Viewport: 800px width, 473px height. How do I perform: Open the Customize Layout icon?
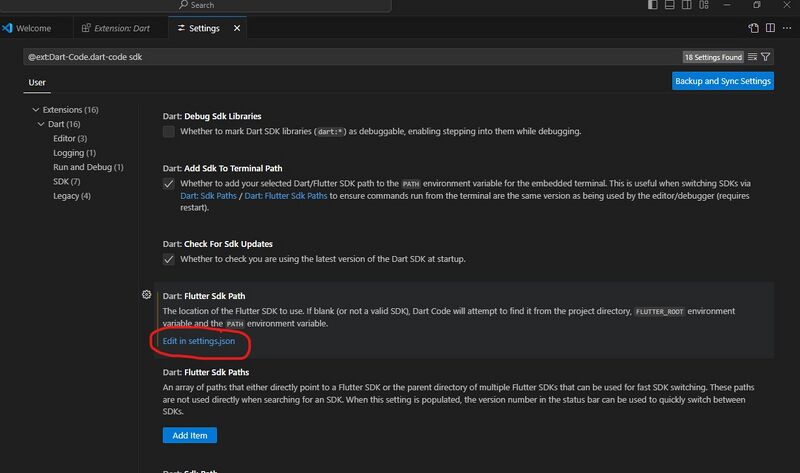704,5
